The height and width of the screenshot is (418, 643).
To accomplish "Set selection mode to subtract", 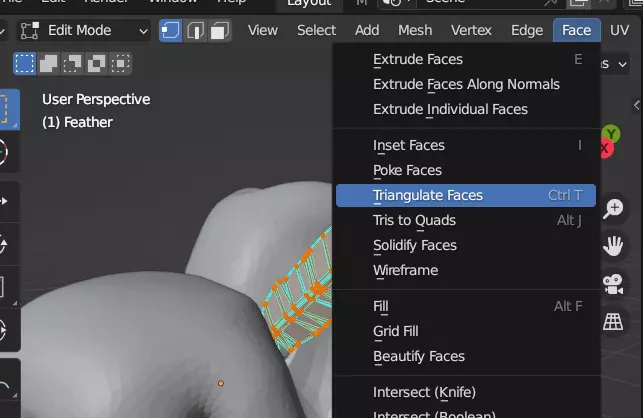I will click(72, 65).
